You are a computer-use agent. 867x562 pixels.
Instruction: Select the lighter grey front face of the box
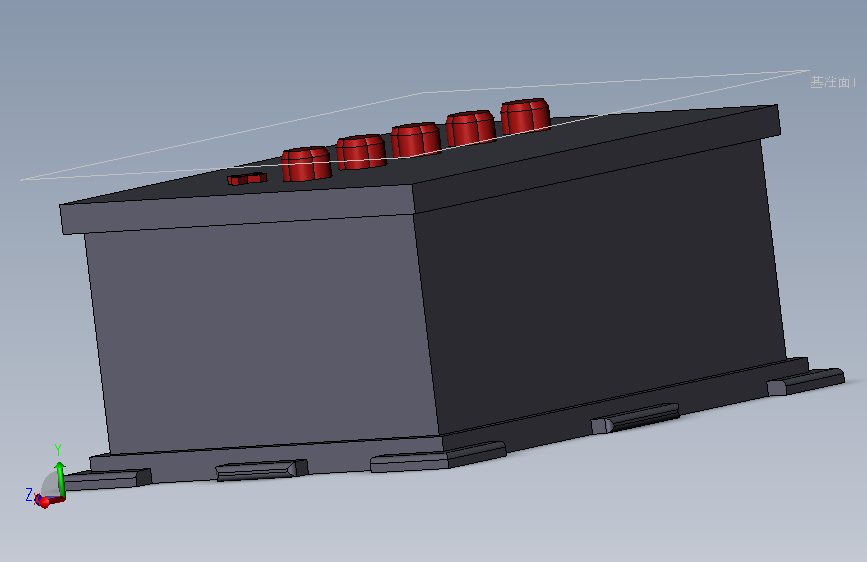point(260,332)
